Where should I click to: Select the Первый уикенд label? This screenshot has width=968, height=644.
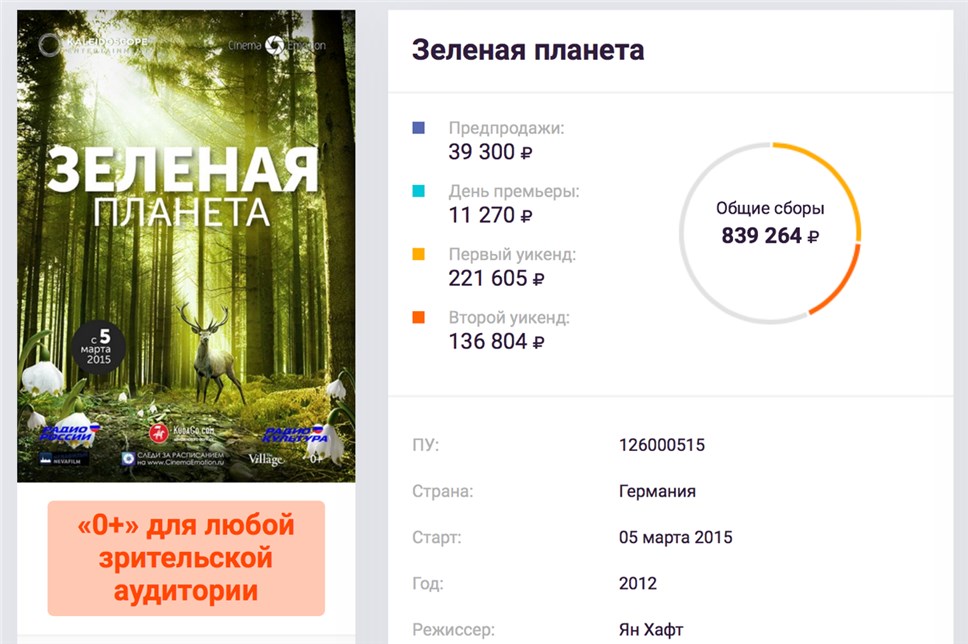tap(512, 254)
